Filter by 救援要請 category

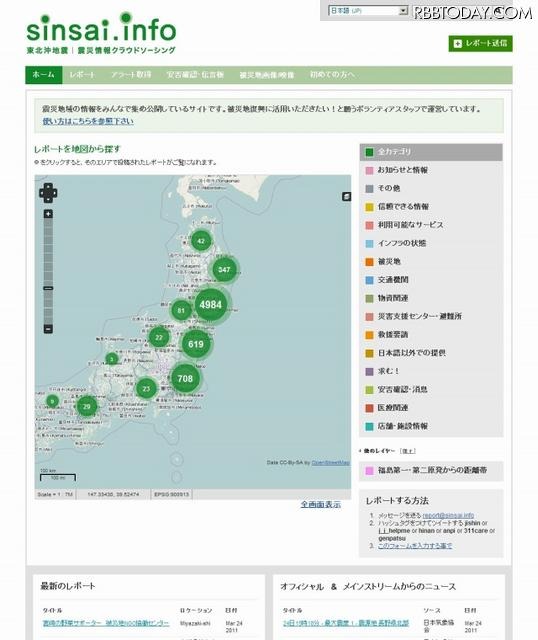click(x=431, y=335)
